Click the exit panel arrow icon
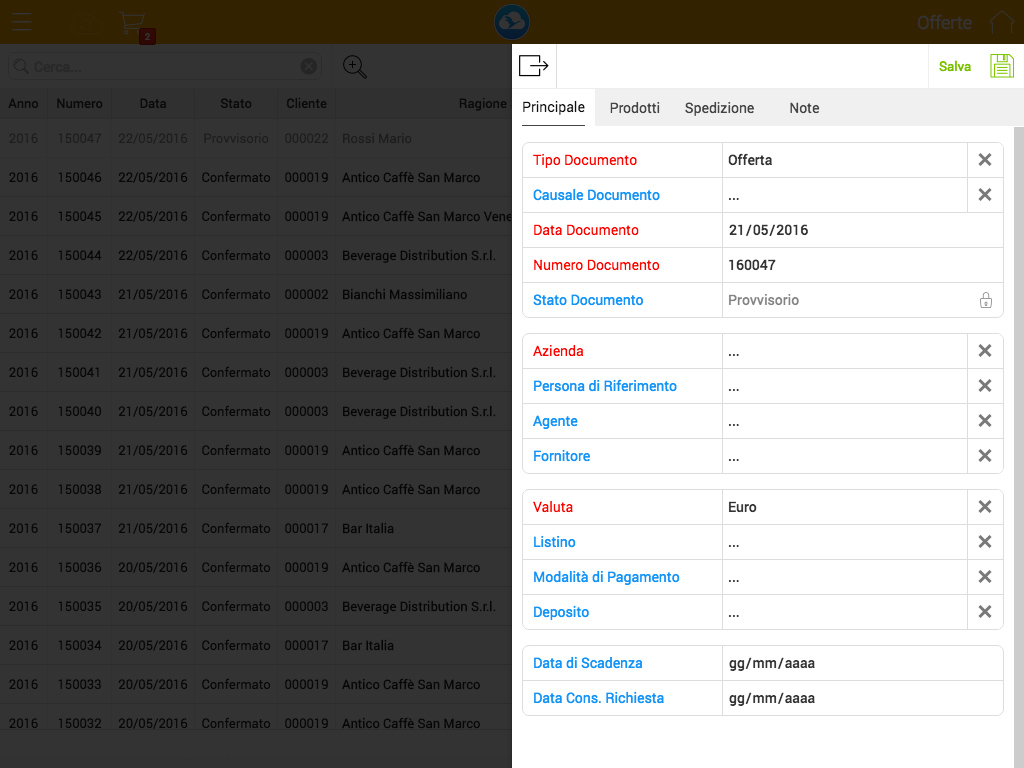Screen dimensions: 1024x768 pos(534,66)
